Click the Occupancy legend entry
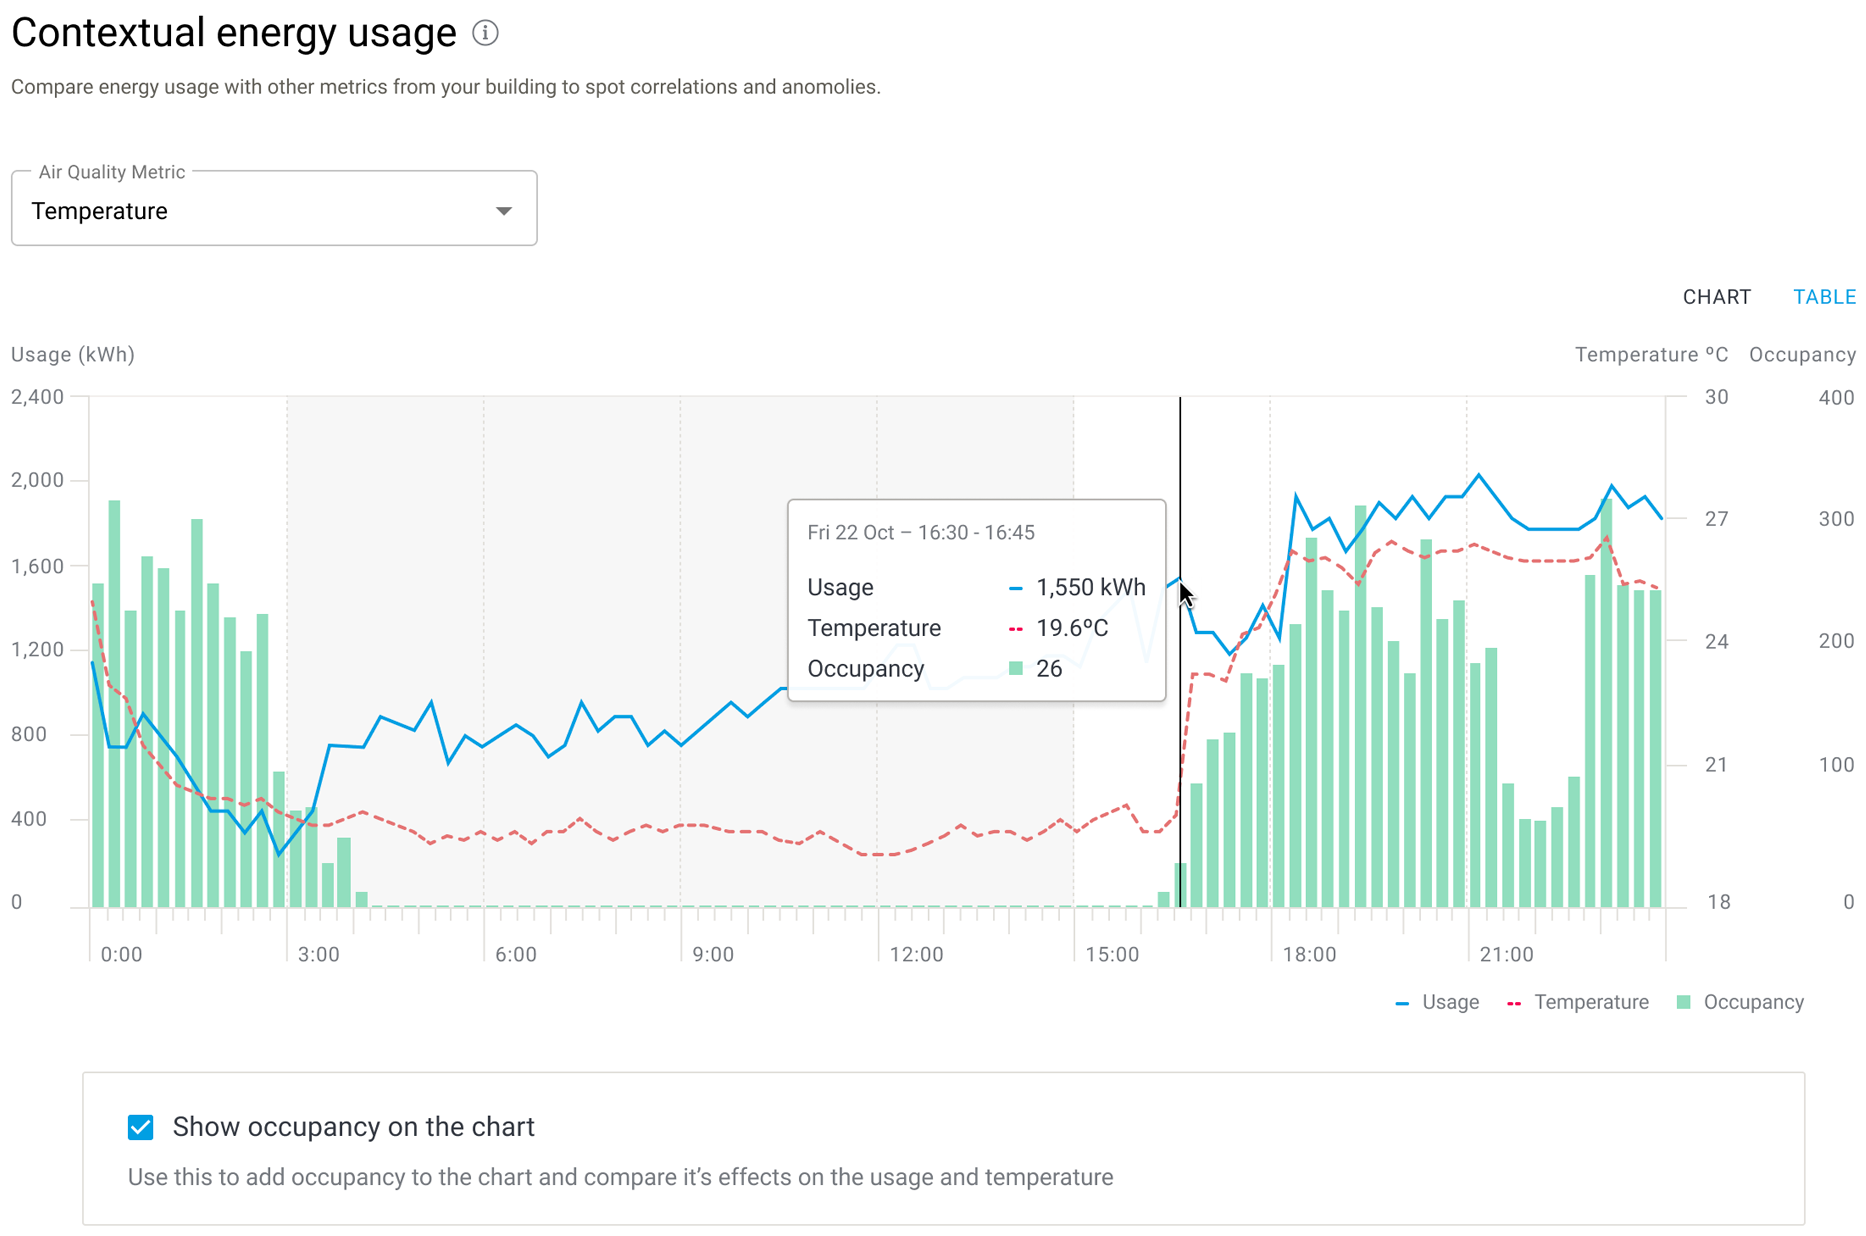 pos(1740,1002)
